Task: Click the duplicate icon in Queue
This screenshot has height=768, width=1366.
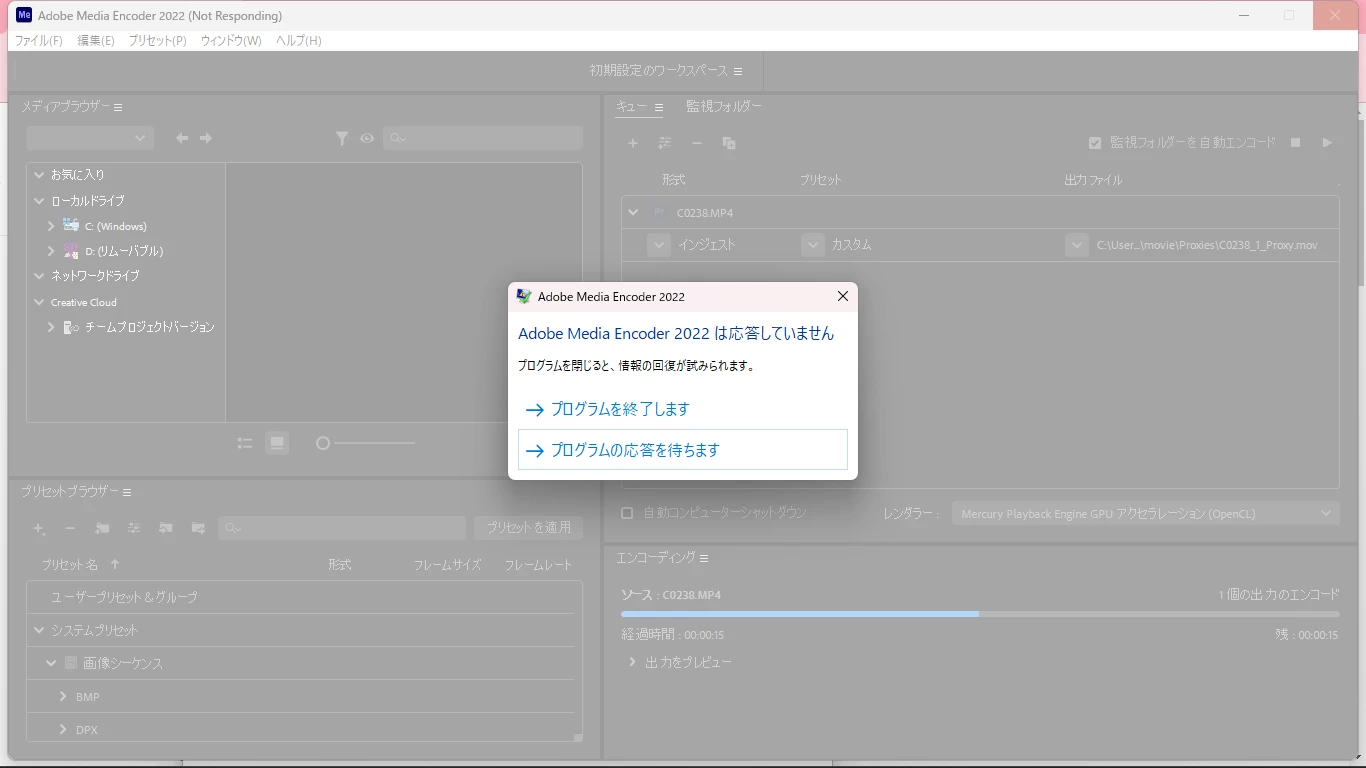Action: (x=729, y=143)
